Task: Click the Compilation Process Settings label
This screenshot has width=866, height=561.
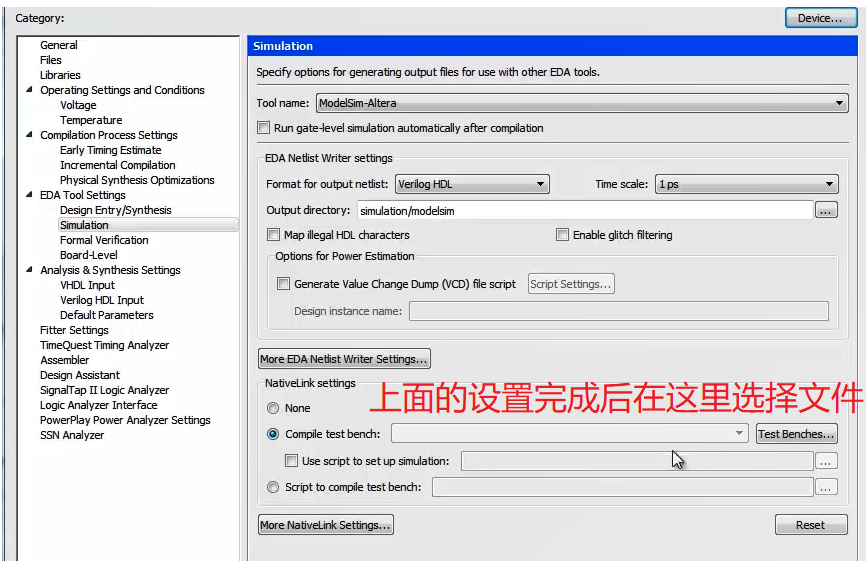Action: click(x=109, y=135)
